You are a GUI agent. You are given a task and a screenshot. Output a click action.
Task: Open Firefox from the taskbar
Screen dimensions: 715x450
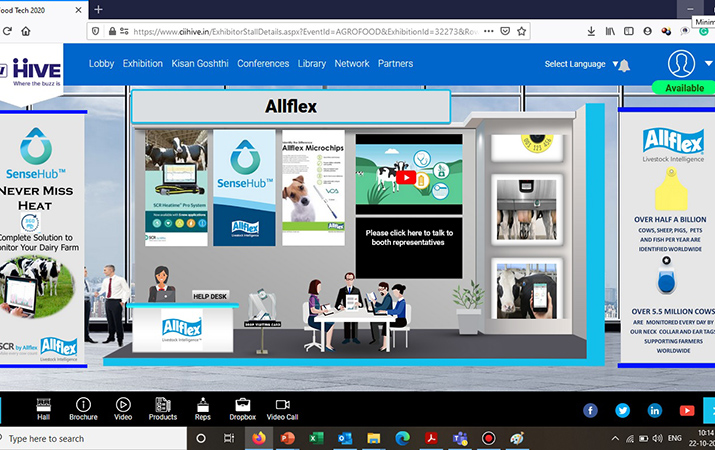[259, 438]
